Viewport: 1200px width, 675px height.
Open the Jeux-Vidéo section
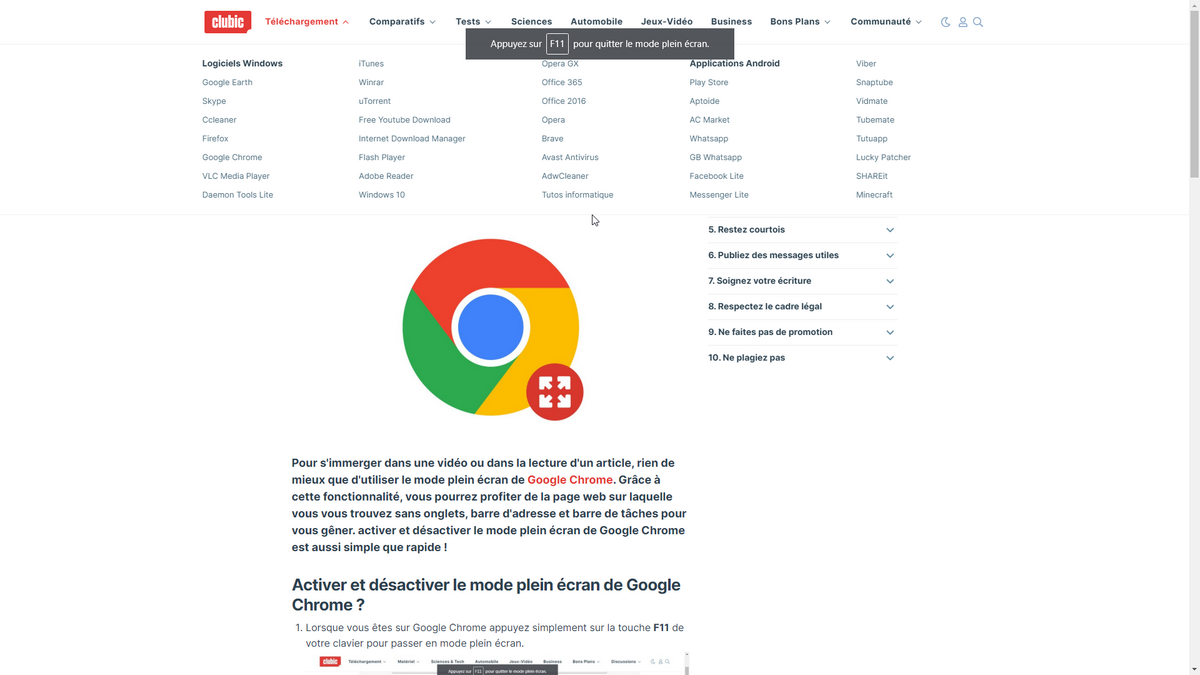point(666,22)
